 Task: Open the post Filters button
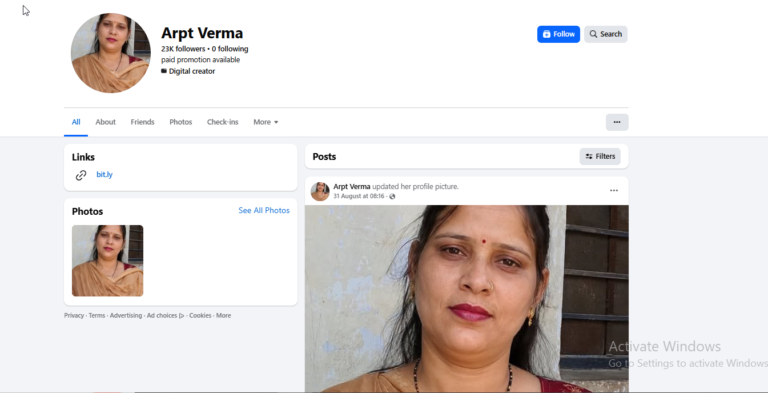(x=600, y=156)
